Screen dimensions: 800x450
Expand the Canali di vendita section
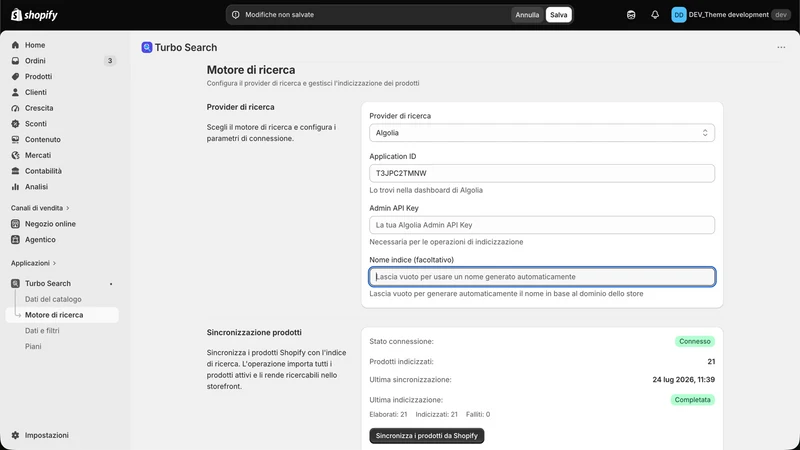pyautogui.click(x=40, y=208)
